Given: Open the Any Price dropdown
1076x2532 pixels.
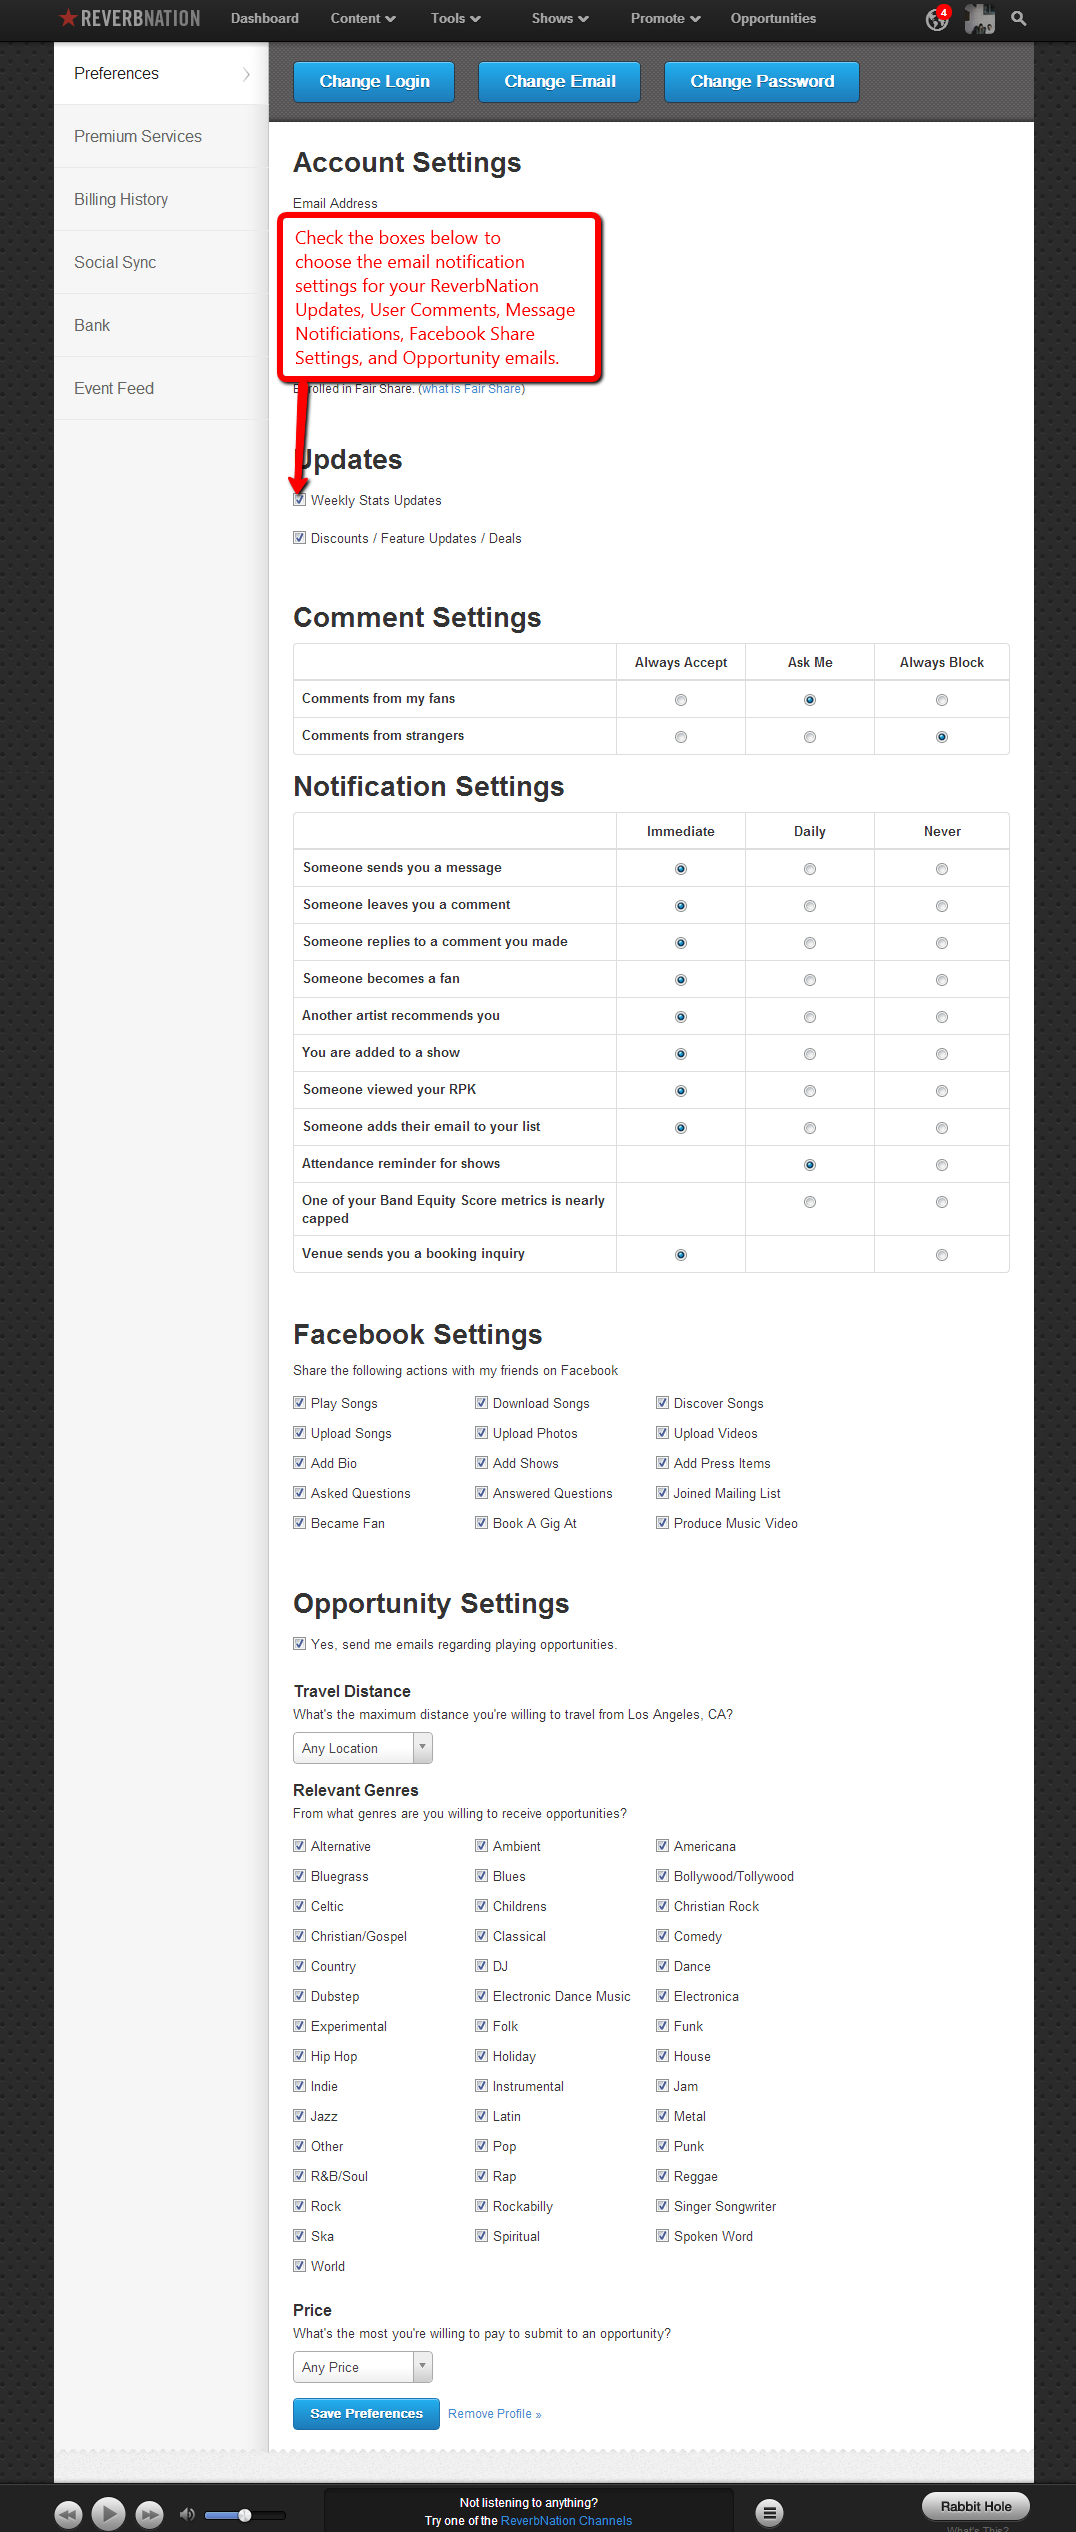Looking at the screenshot, I should [x=362, y=2367].
